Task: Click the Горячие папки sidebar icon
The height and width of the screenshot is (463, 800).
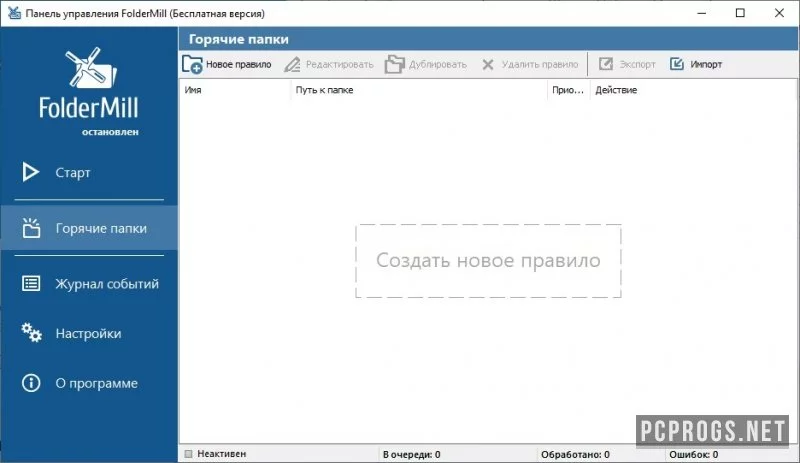Action: coord(31,228)
